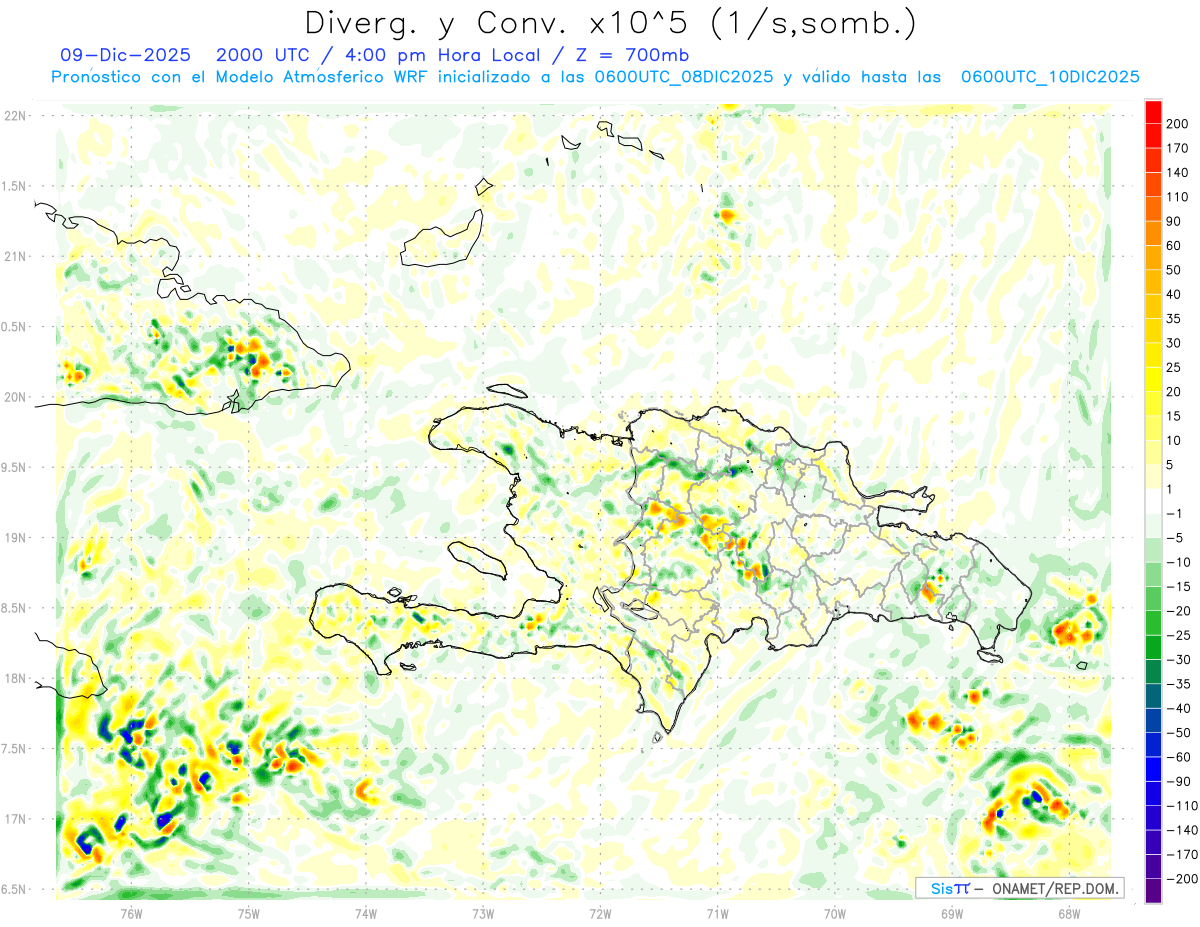Click the '-25' color scale label
This screenshot has height=927, width=1200.
point(1178,636)
